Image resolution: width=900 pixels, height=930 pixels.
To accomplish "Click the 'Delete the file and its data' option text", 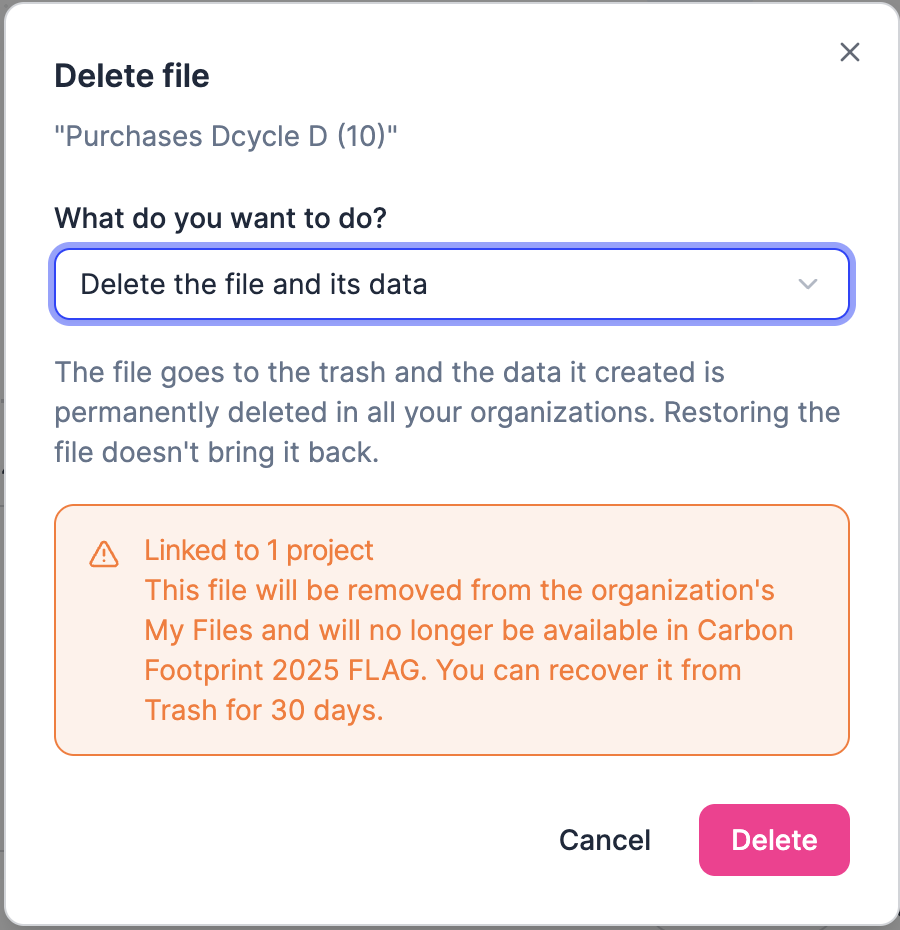I will 253,284.
